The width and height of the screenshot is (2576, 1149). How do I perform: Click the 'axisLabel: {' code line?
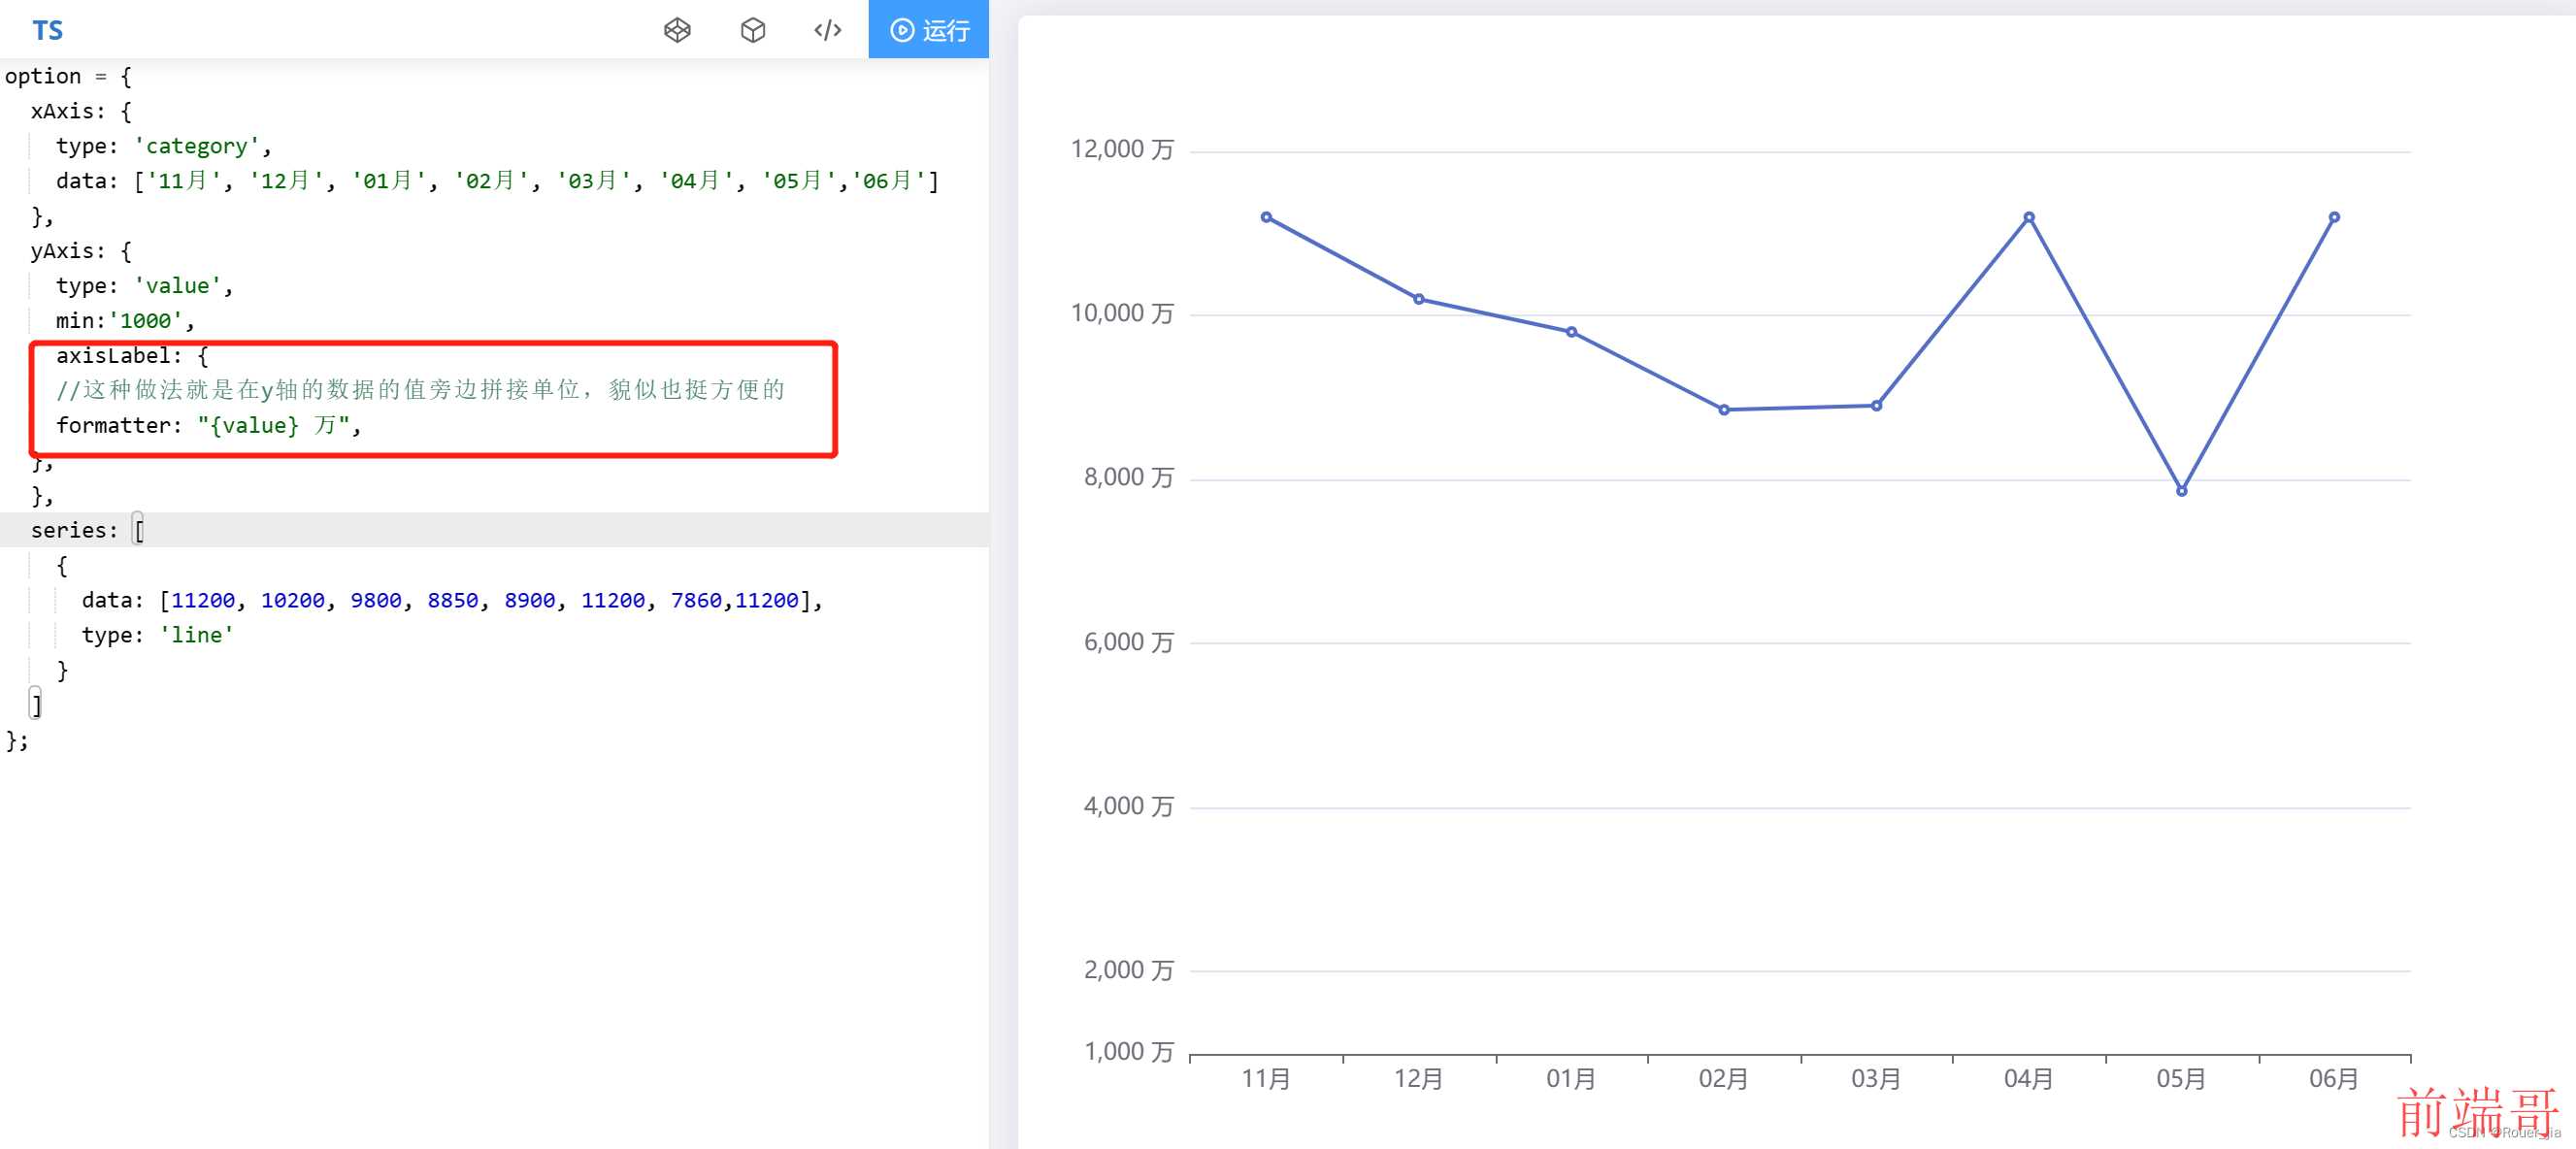(132, 356)
